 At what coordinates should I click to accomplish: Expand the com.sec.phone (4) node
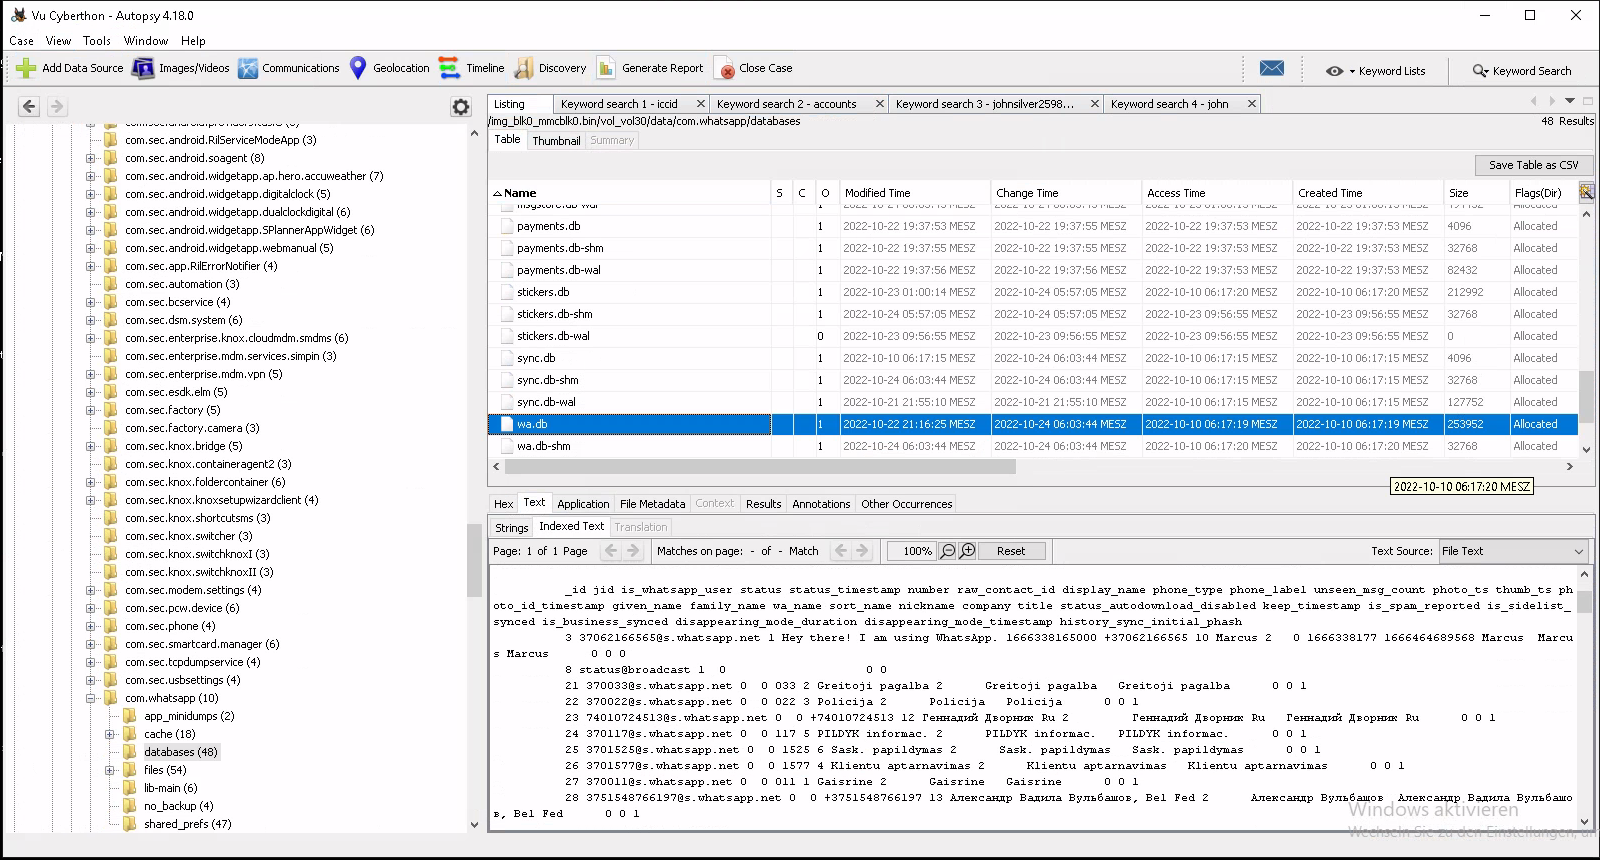click(90, 626)
